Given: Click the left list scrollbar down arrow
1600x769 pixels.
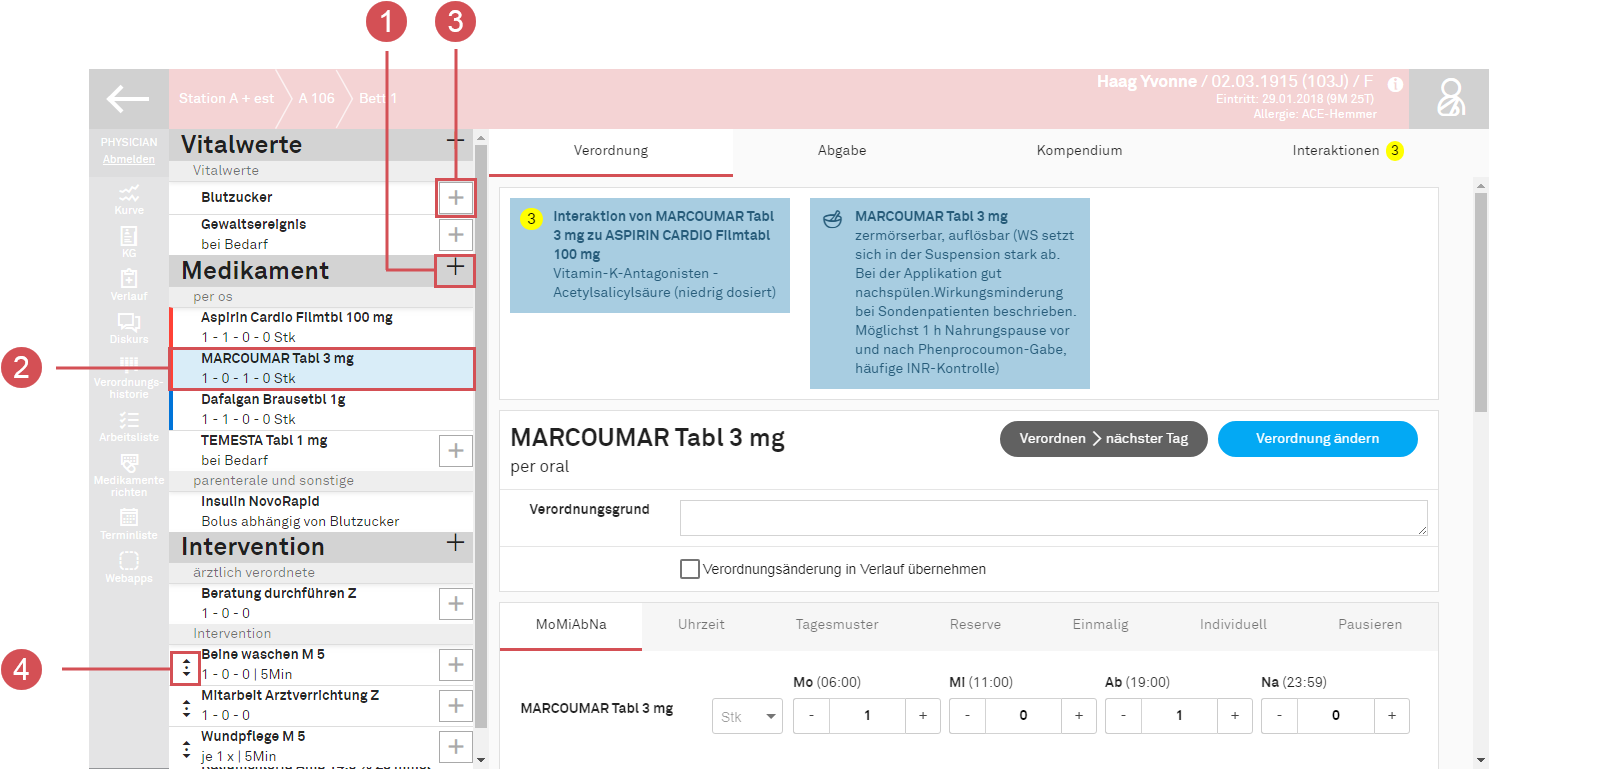Looking at the screenshot, I should tap(481, 760).
